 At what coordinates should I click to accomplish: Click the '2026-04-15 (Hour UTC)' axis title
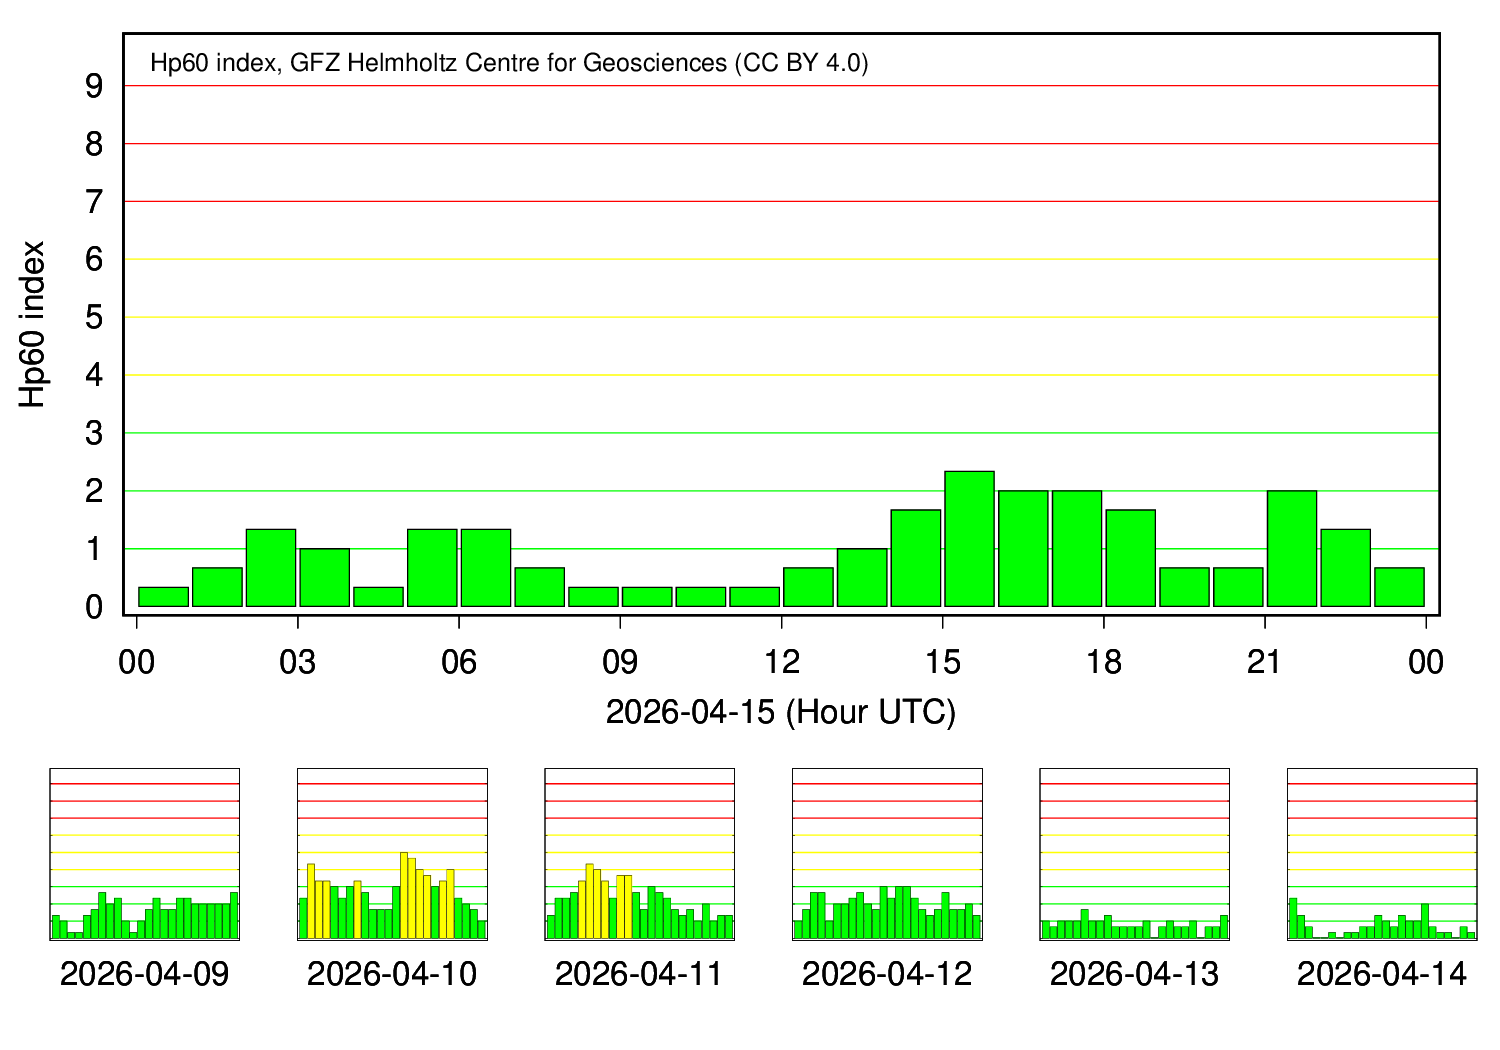point(781,713)
